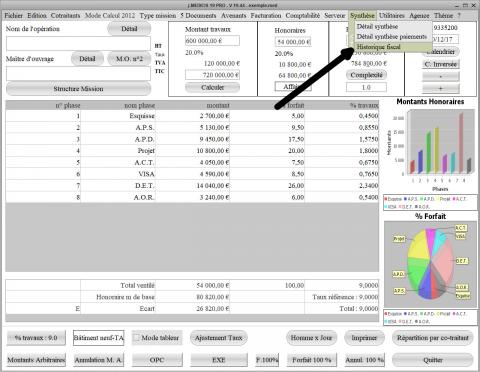Viewport: 480px width, 372px height.
Task: Click the Forfait 100 % button
Action: click(312, 360)
